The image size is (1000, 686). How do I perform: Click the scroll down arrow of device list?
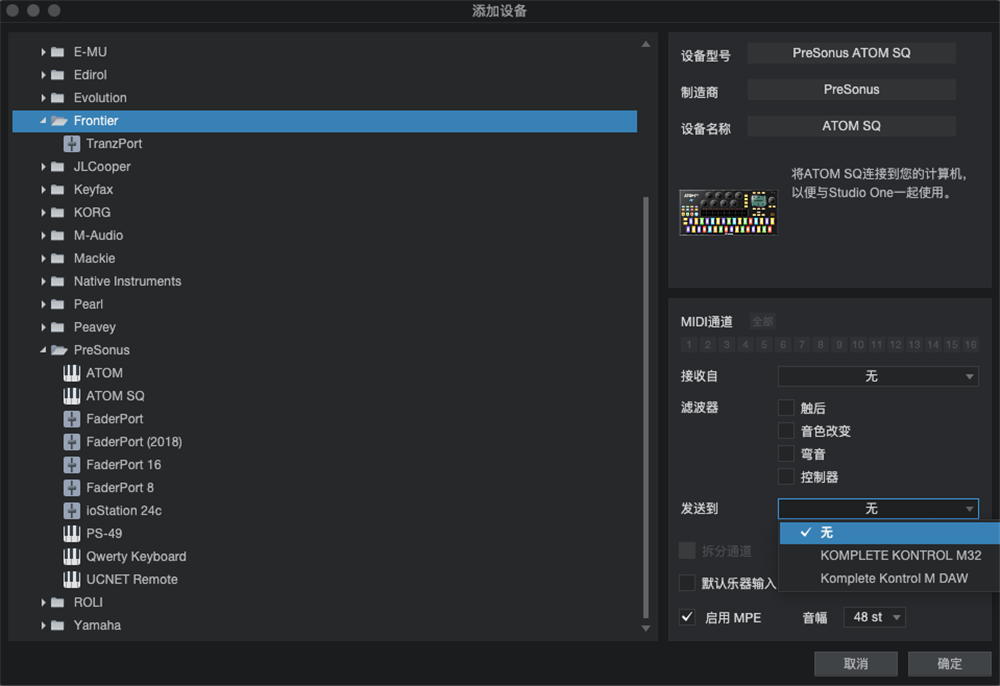645,628
